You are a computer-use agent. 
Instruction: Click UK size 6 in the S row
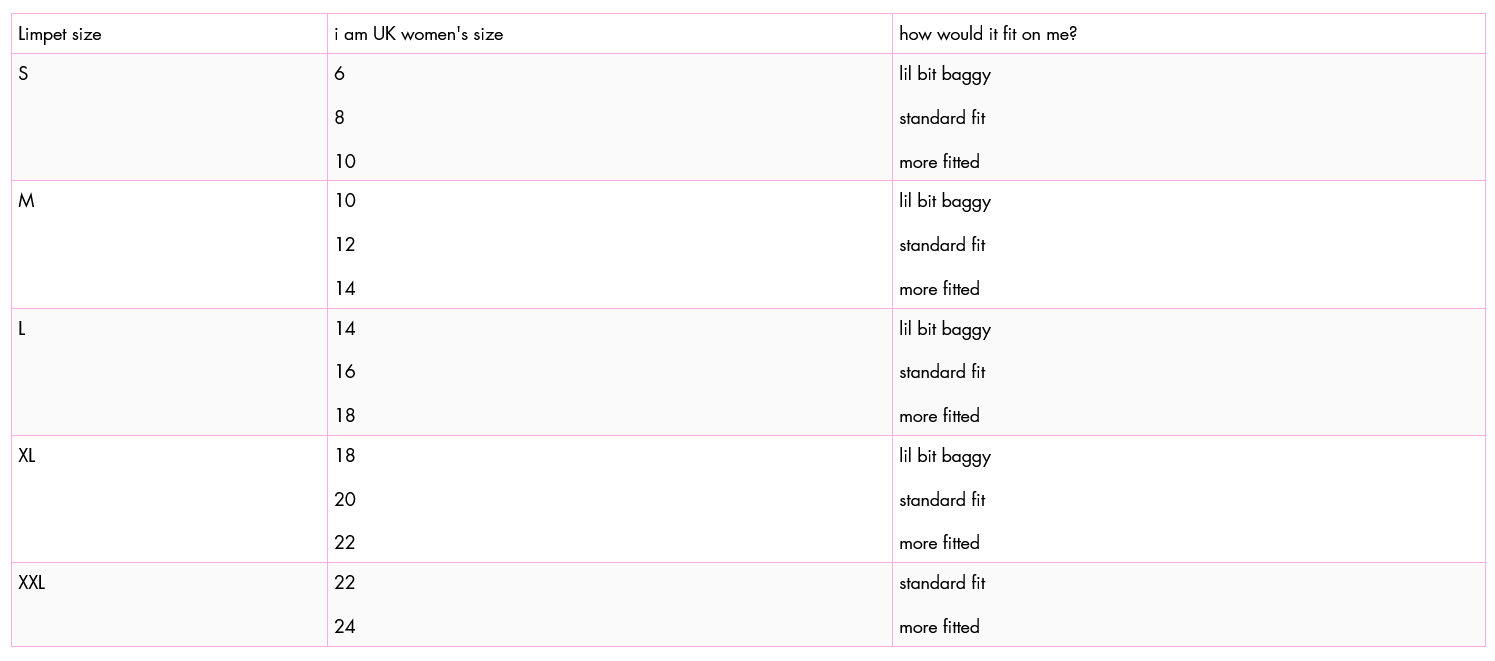pyautogui.click(x=340, y=74)
